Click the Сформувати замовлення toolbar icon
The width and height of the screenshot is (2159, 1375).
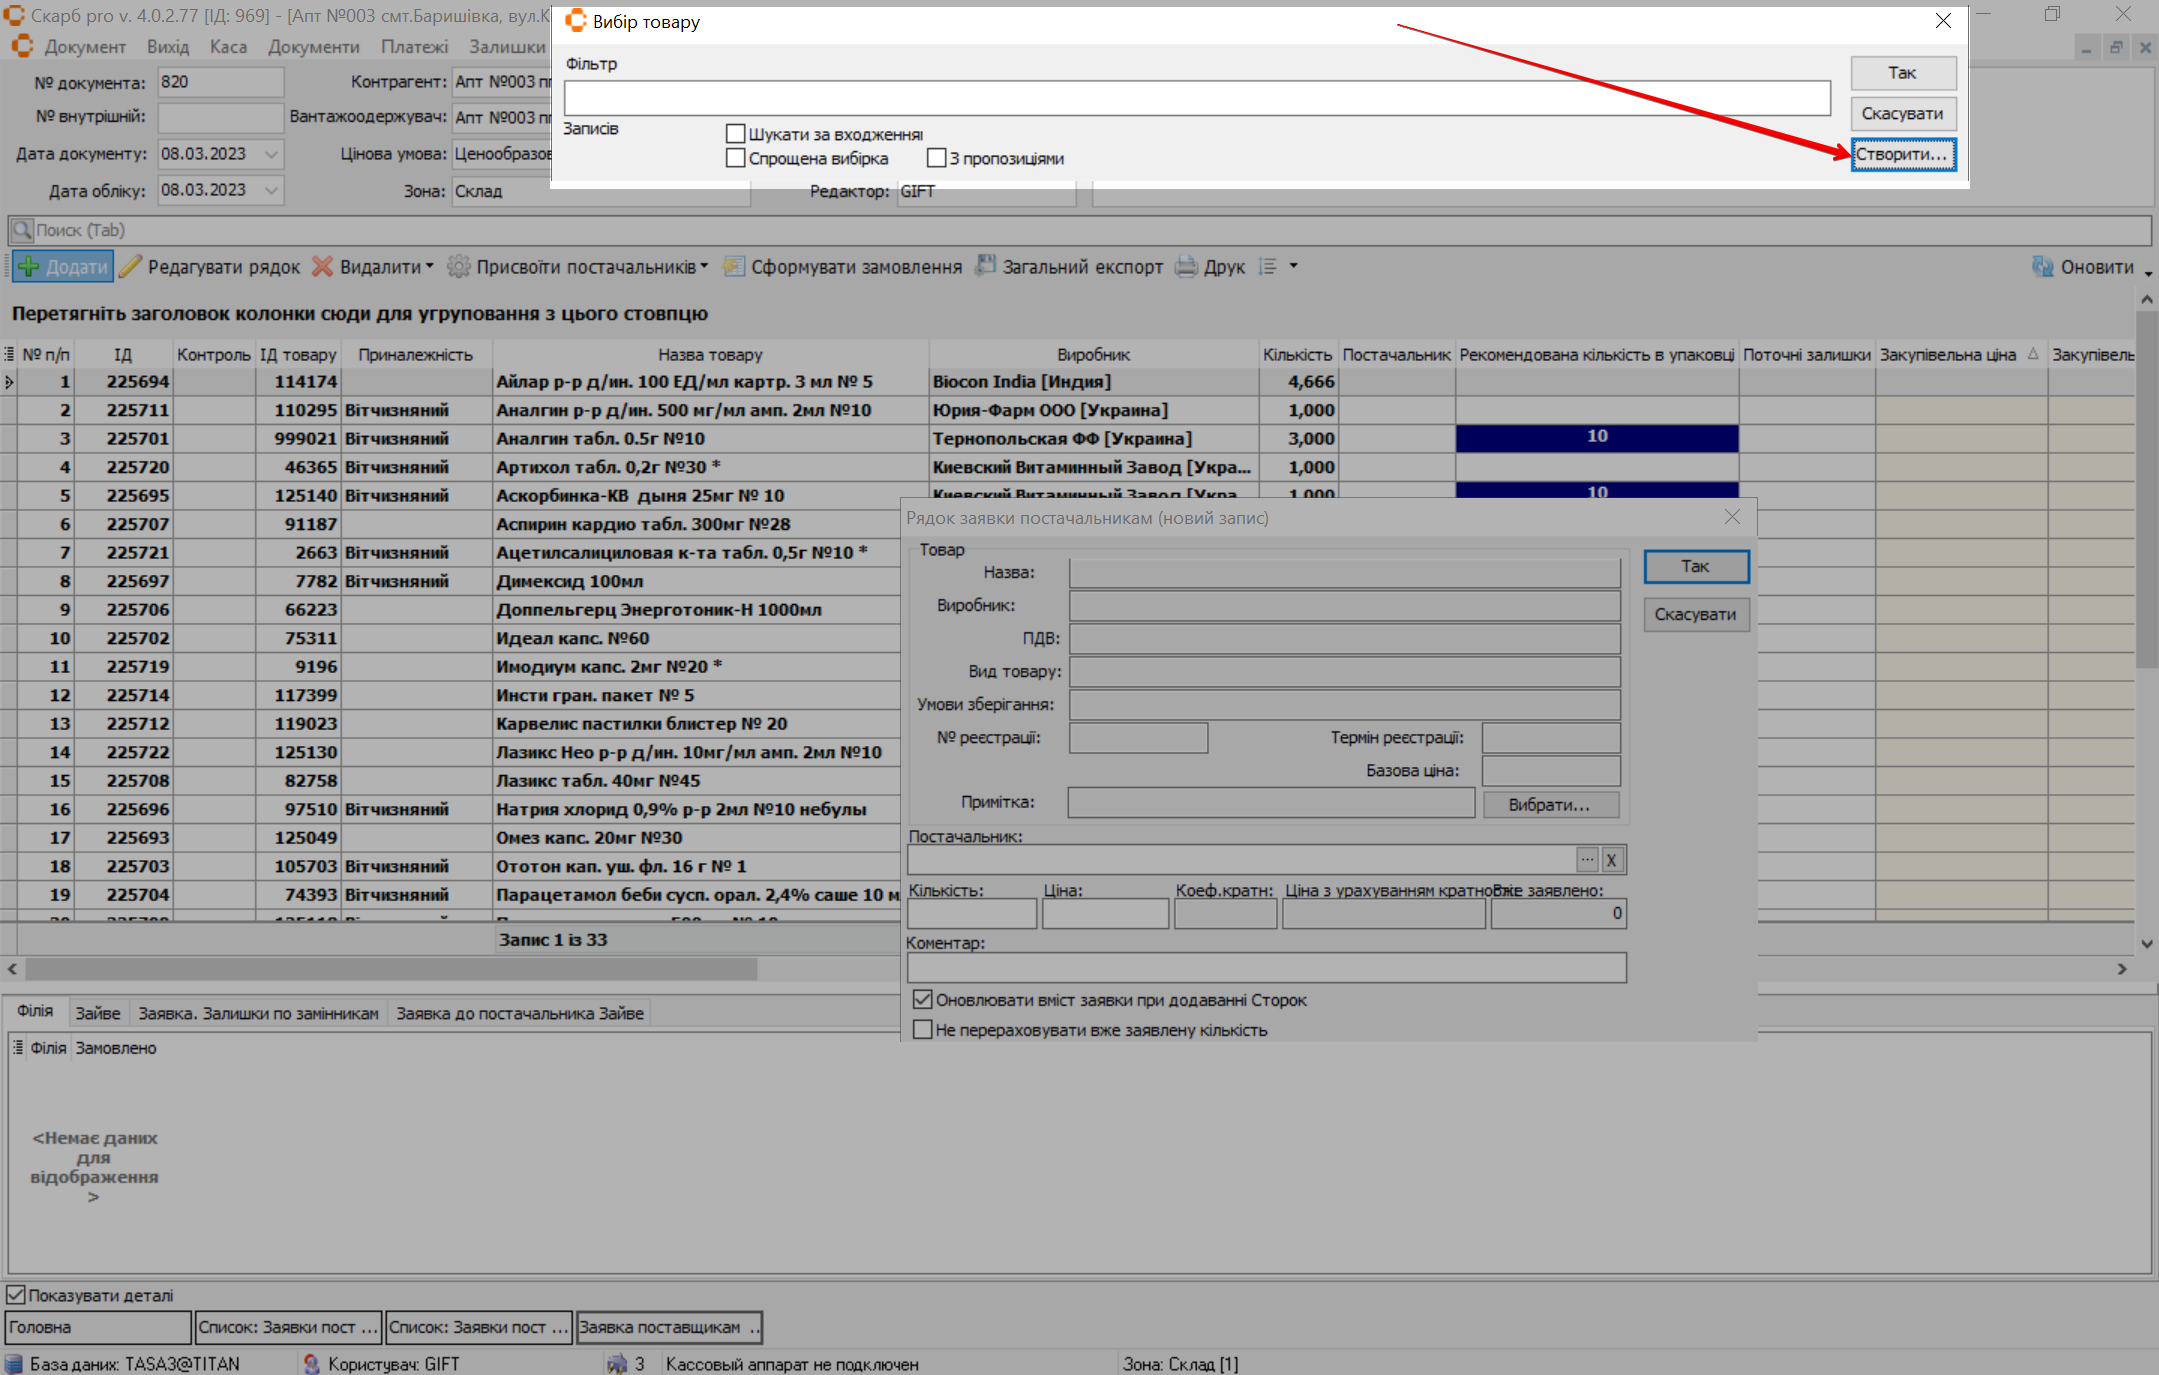734,267
